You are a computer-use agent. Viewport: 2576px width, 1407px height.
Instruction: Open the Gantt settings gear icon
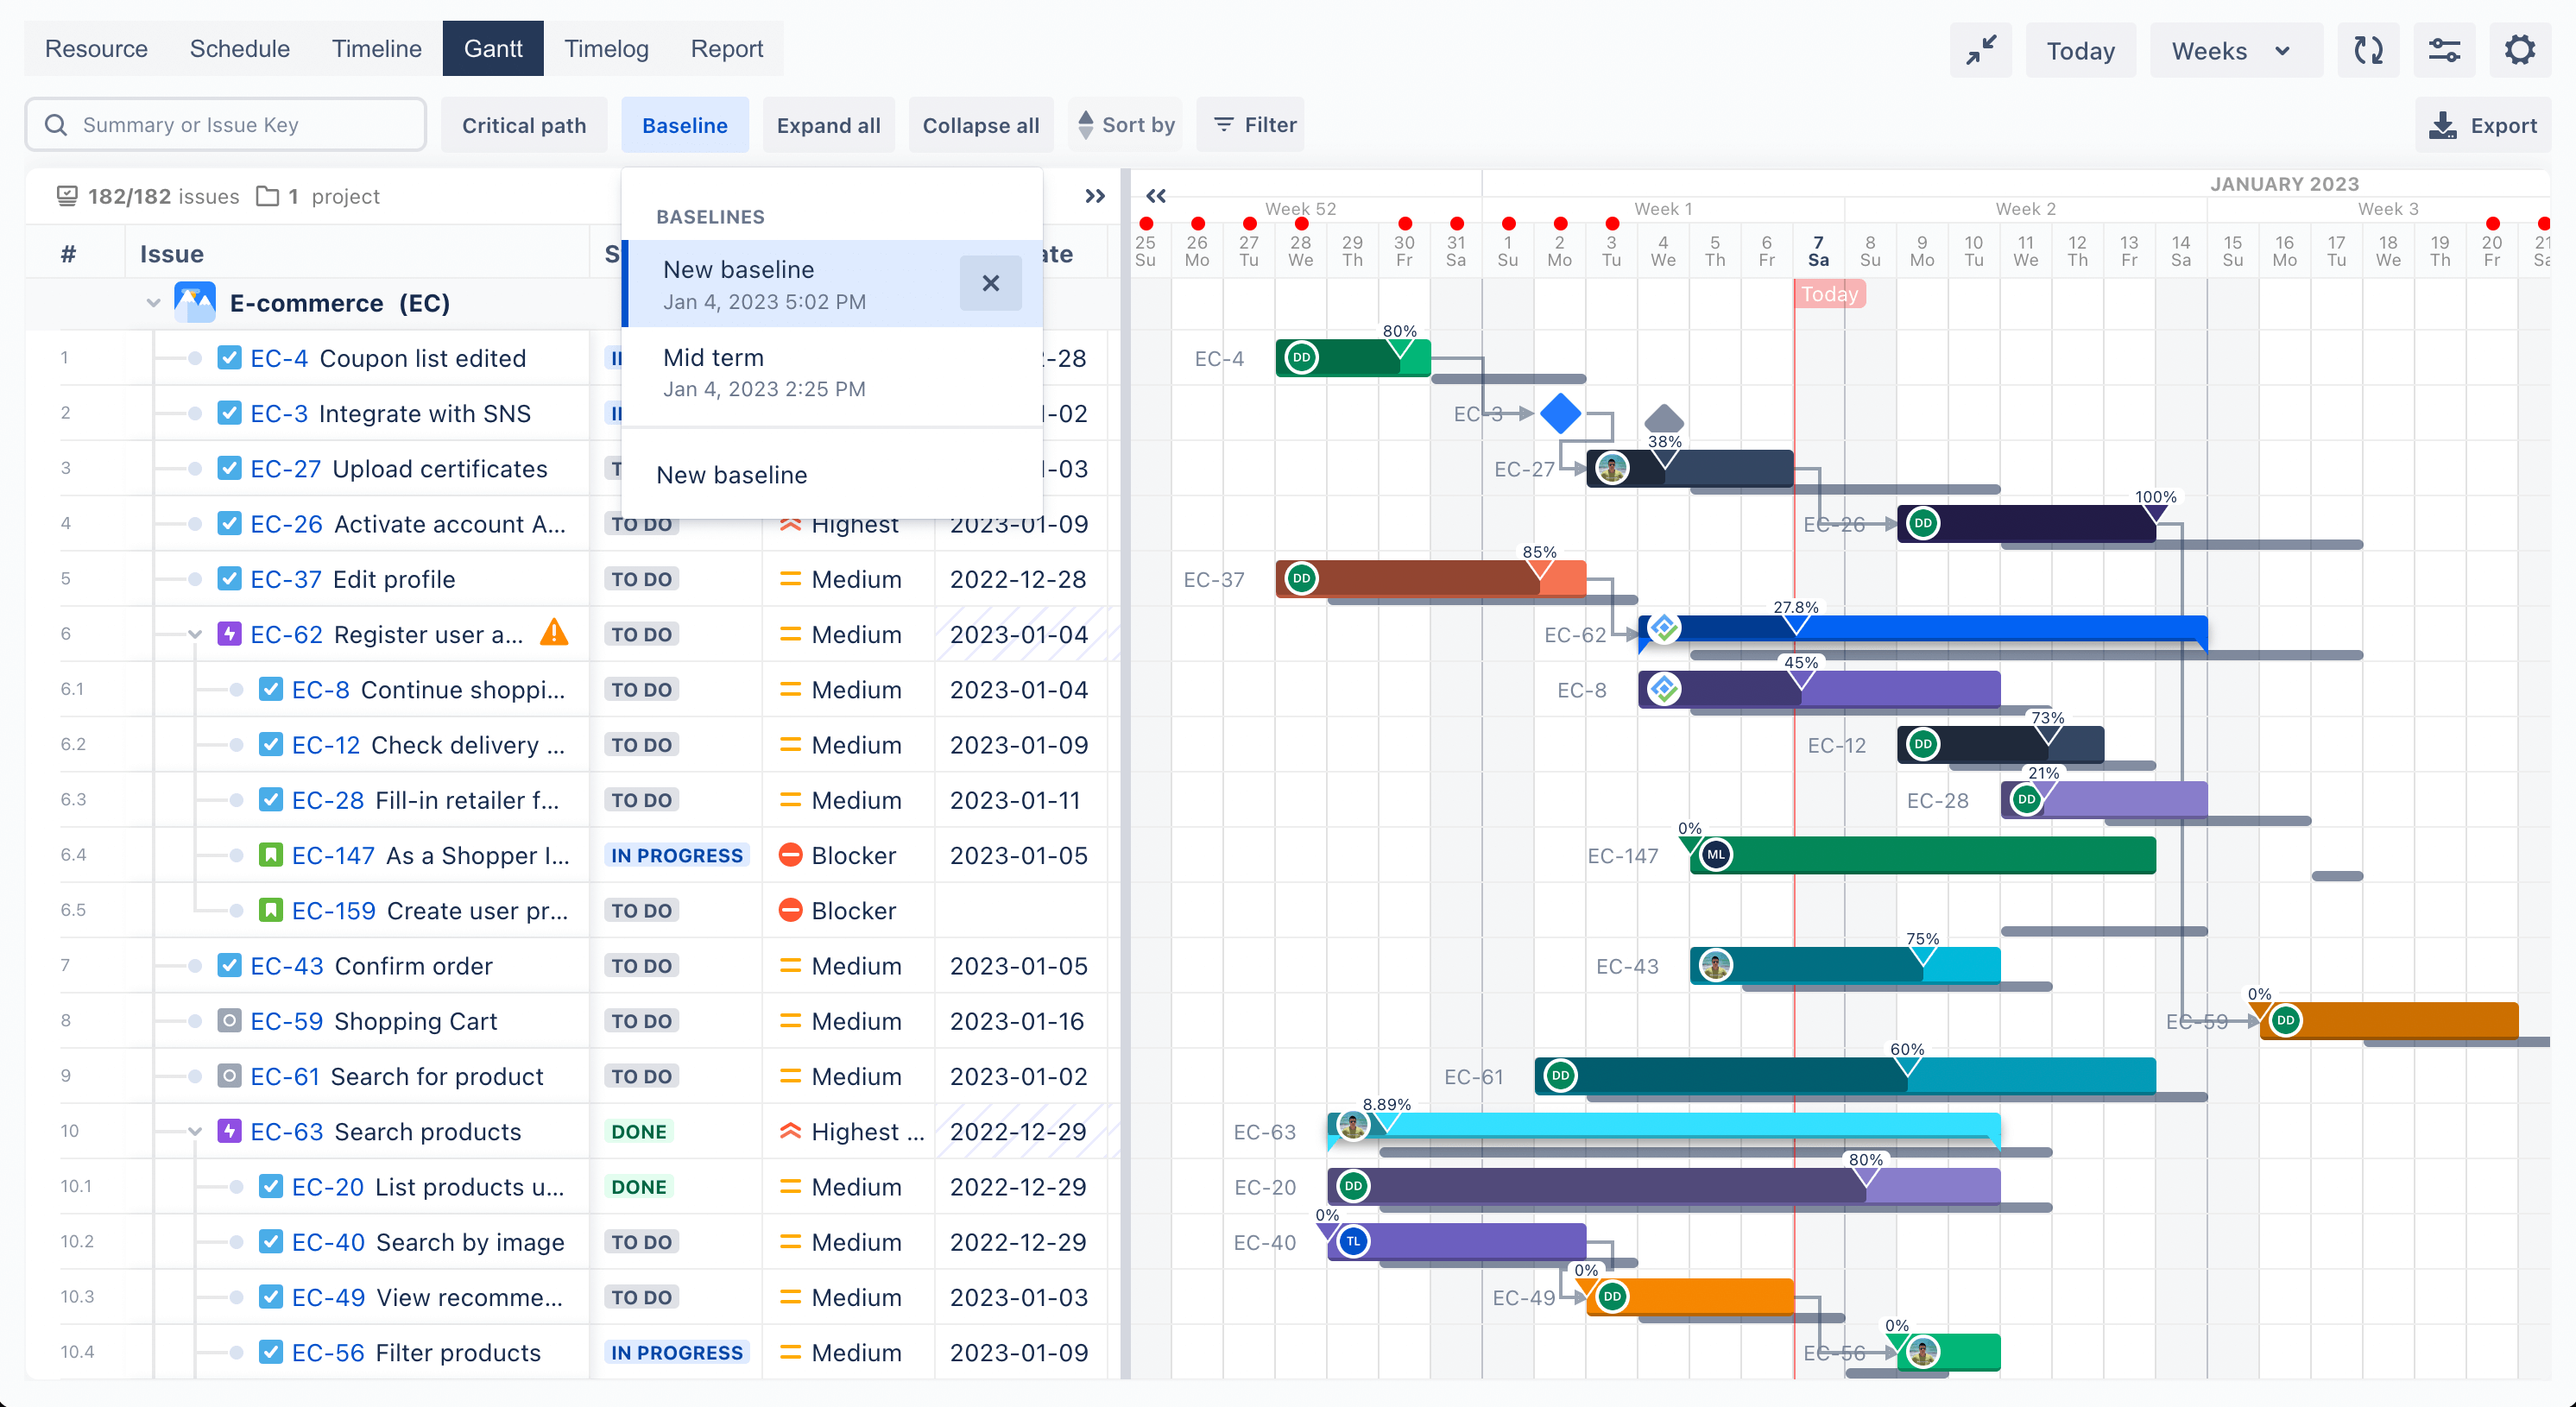[2520, 49]
